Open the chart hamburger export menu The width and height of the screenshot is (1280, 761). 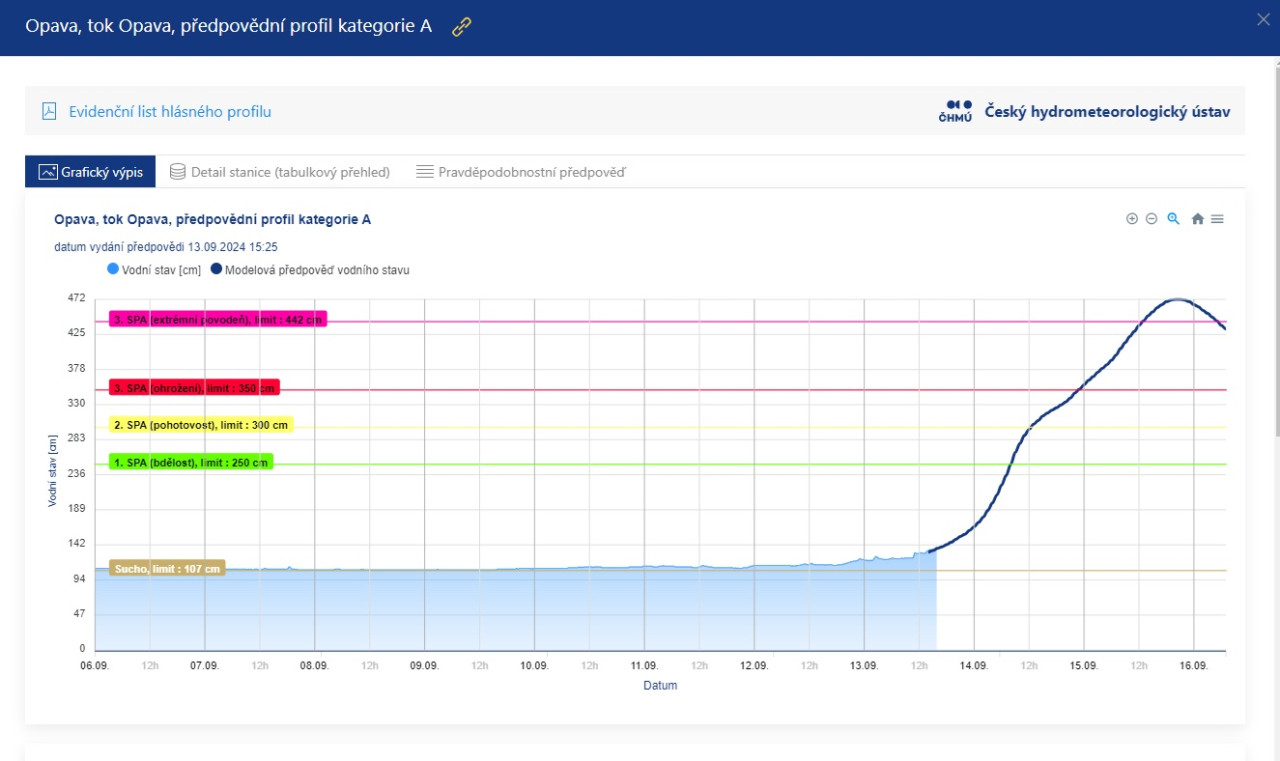pyautogui.click(x=1217, y=219)
